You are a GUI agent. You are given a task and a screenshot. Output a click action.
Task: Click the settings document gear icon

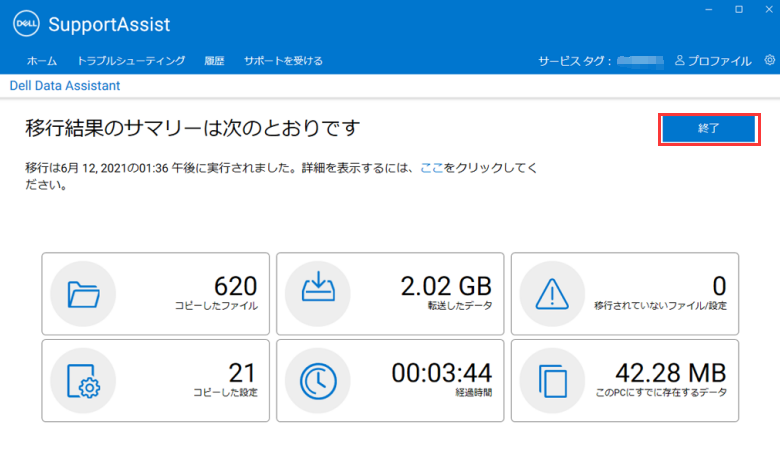point(83,381)
